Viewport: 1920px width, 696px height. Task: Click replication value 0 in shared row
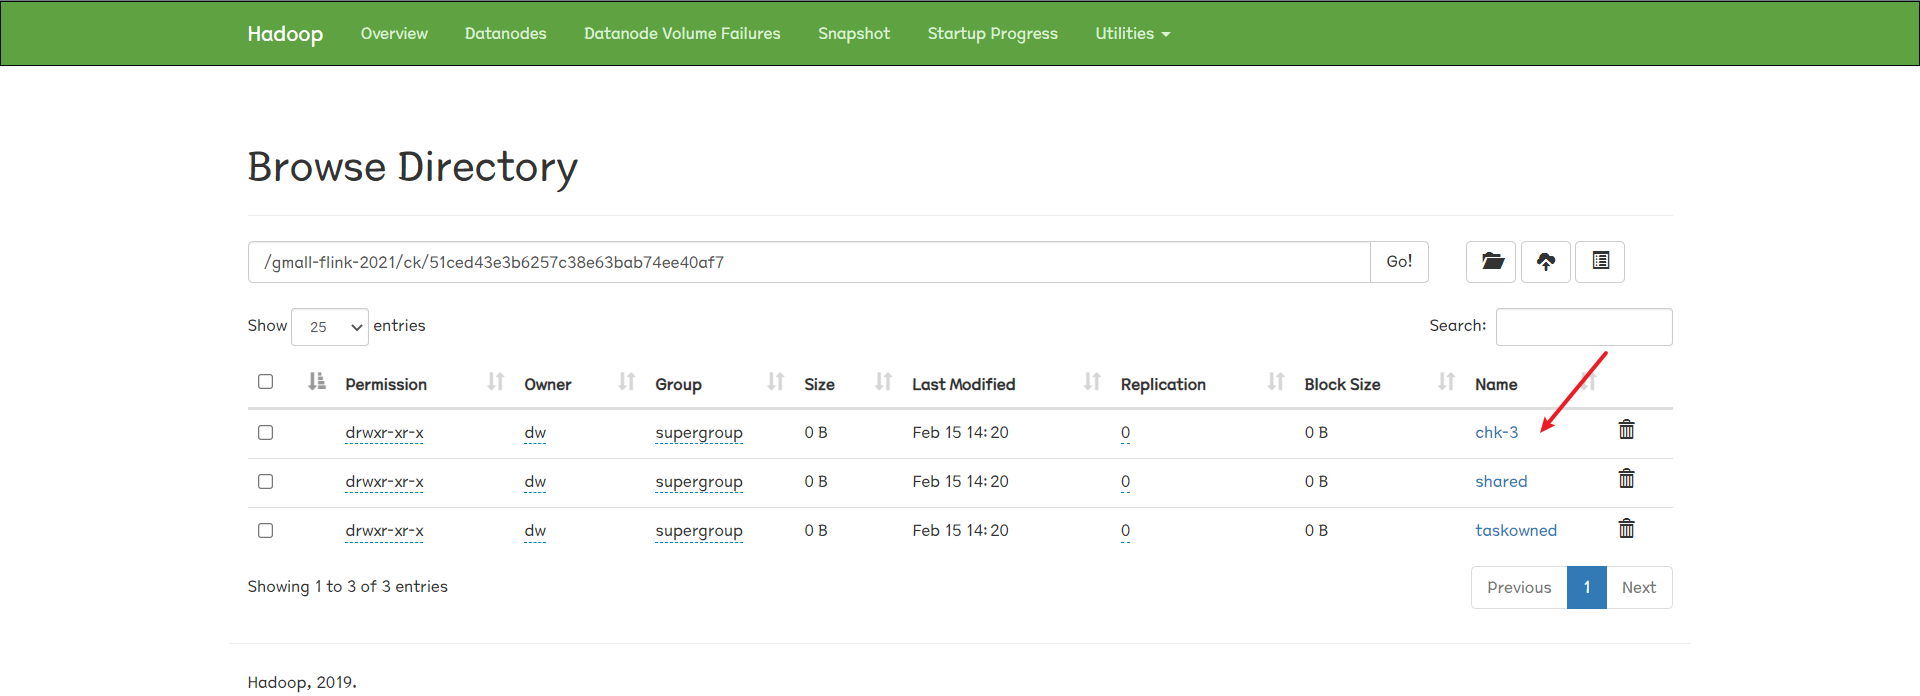coord(1125,481)
